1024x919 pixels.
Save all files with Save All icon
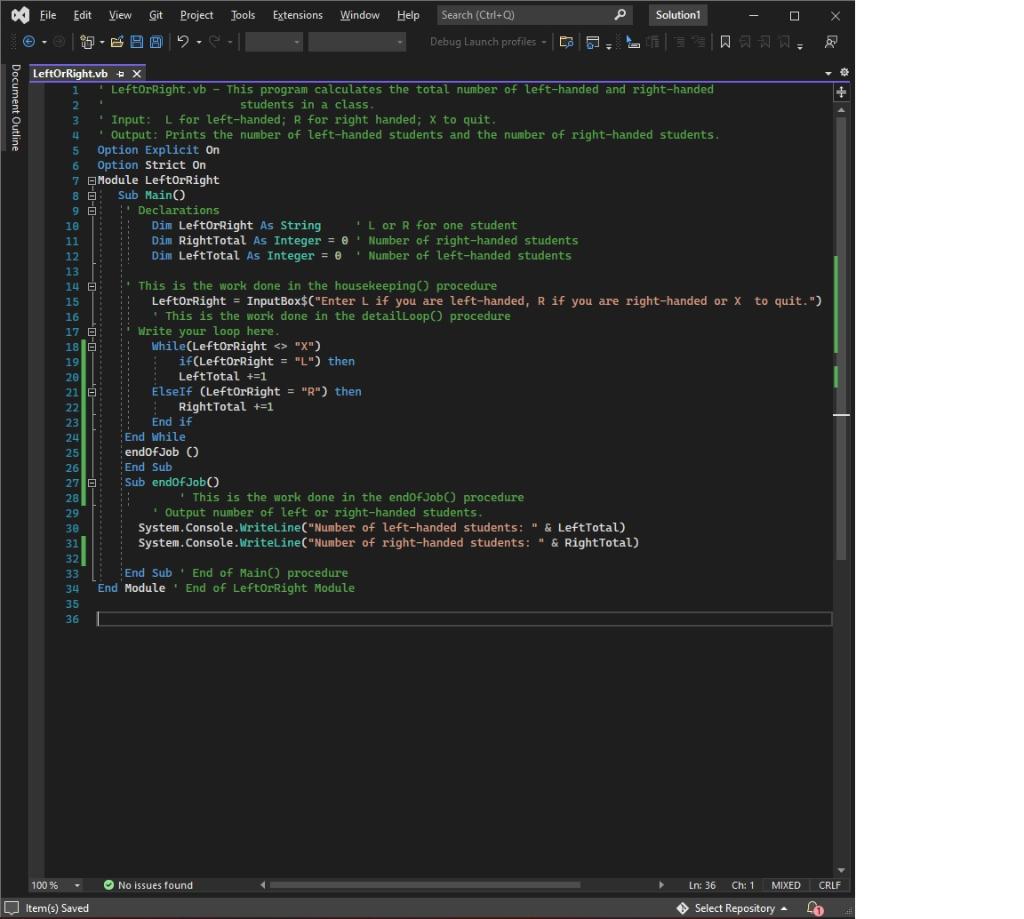tap(156, 41)
